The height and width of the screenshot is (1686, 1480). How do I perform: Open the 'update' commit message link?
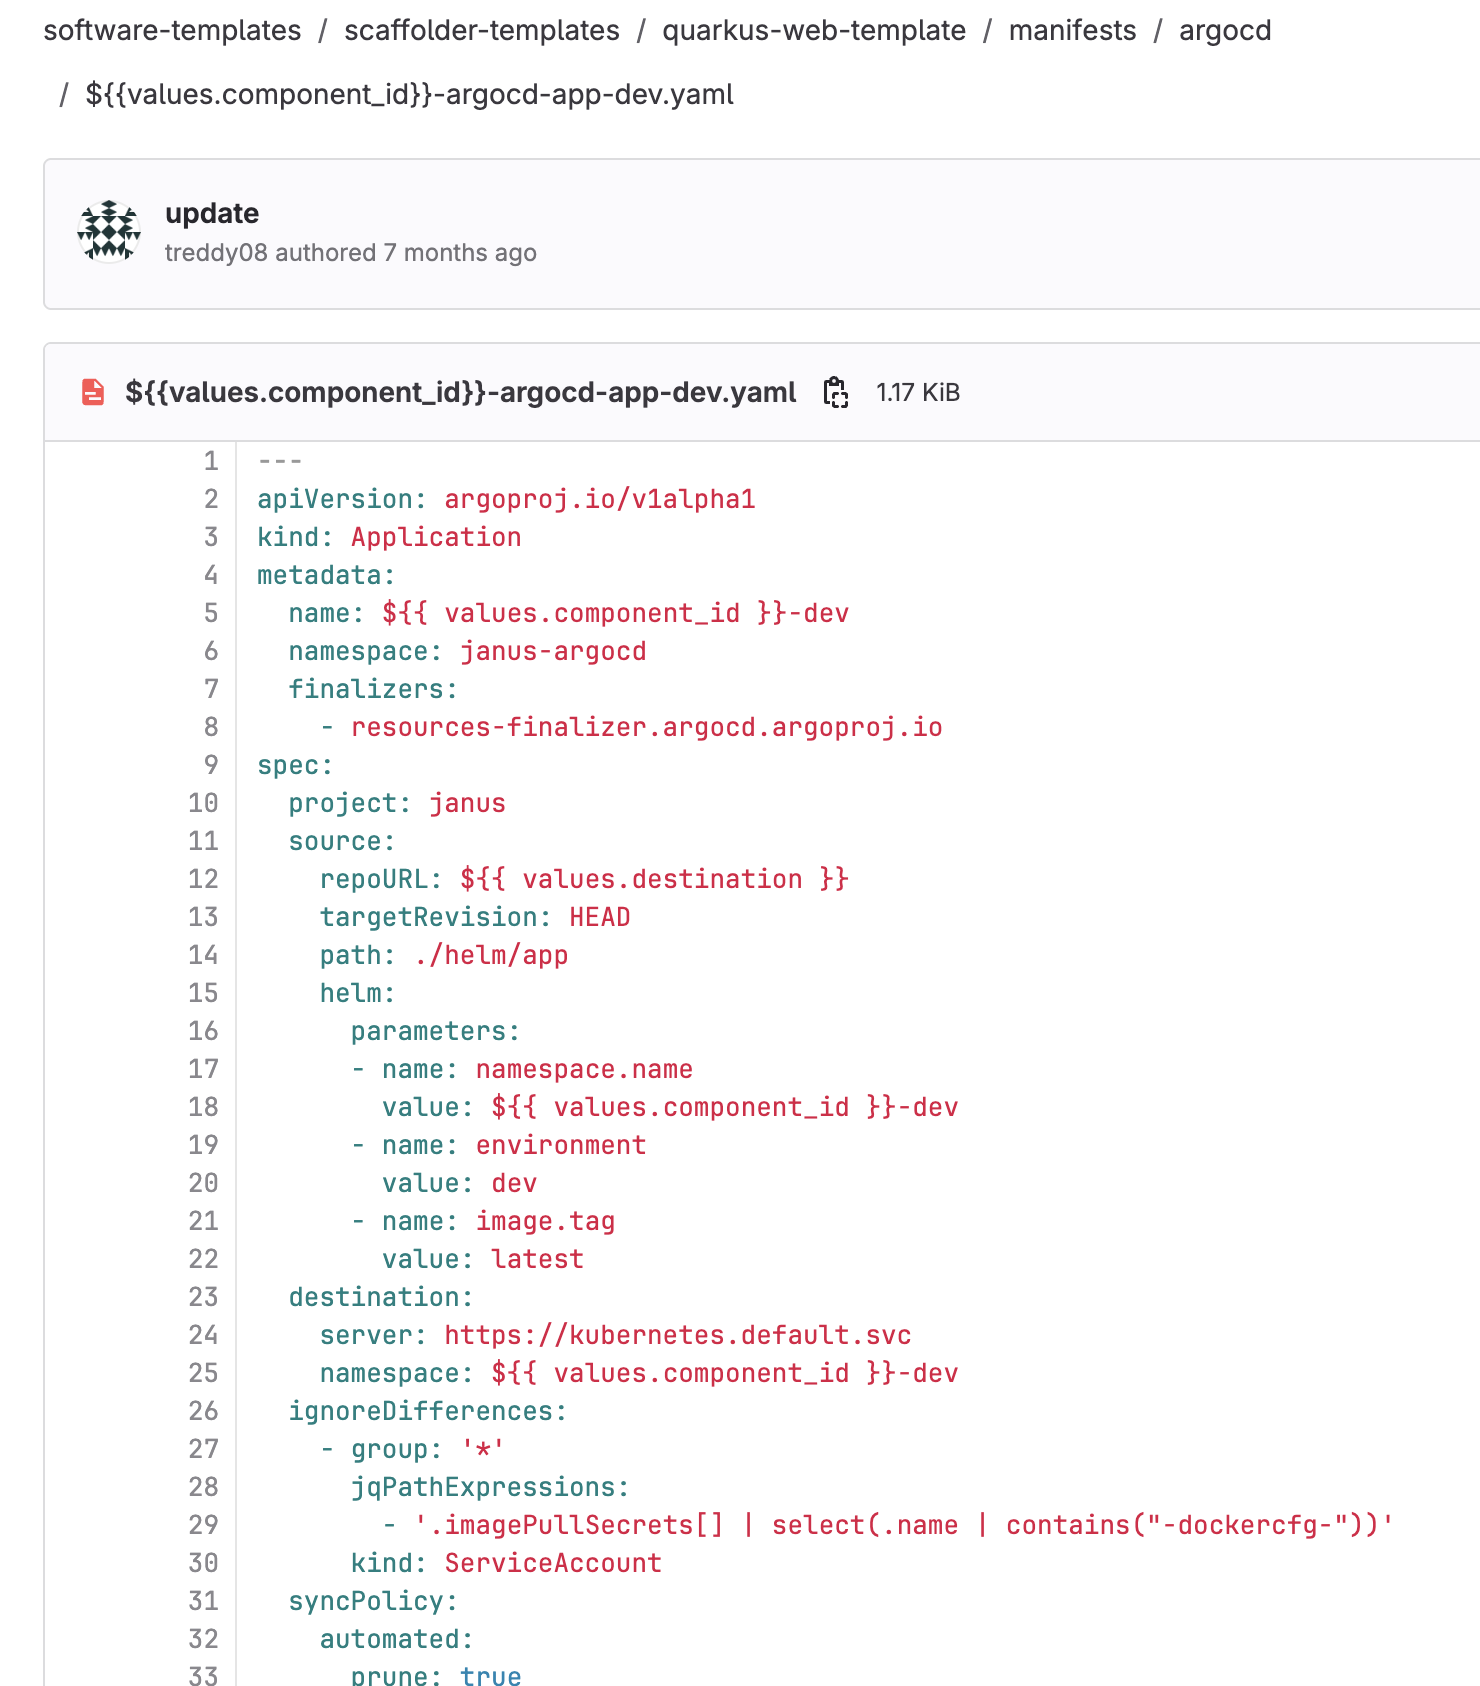click(x=212, y=213)
